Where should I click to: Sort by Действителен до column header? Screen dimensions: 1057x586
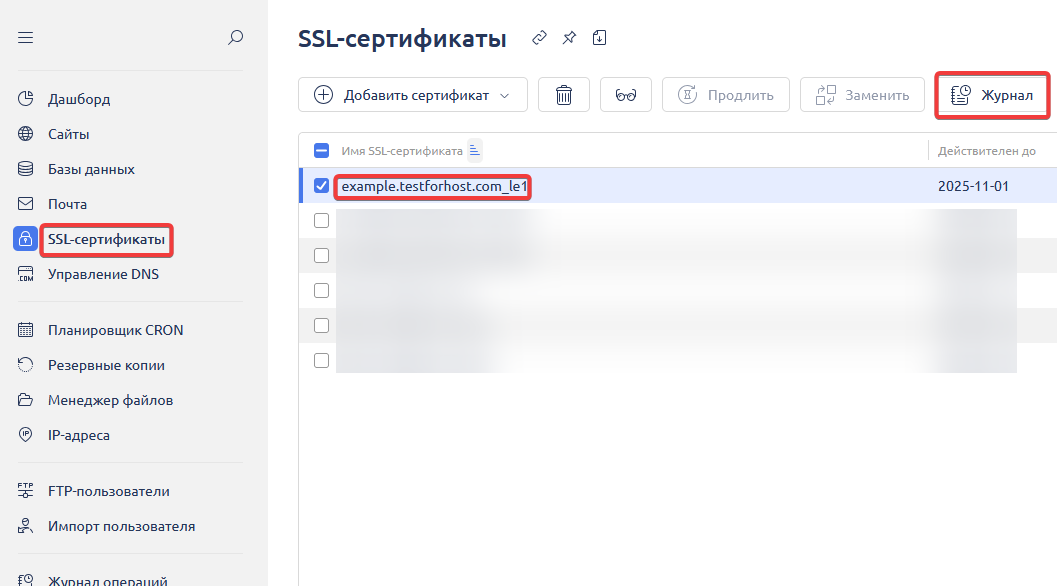coord(986,151)
